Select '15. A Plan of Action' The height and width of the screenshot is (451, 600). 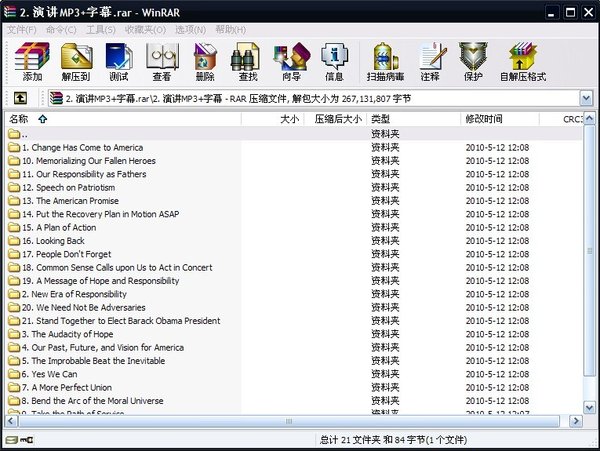(x=59, y=227)
